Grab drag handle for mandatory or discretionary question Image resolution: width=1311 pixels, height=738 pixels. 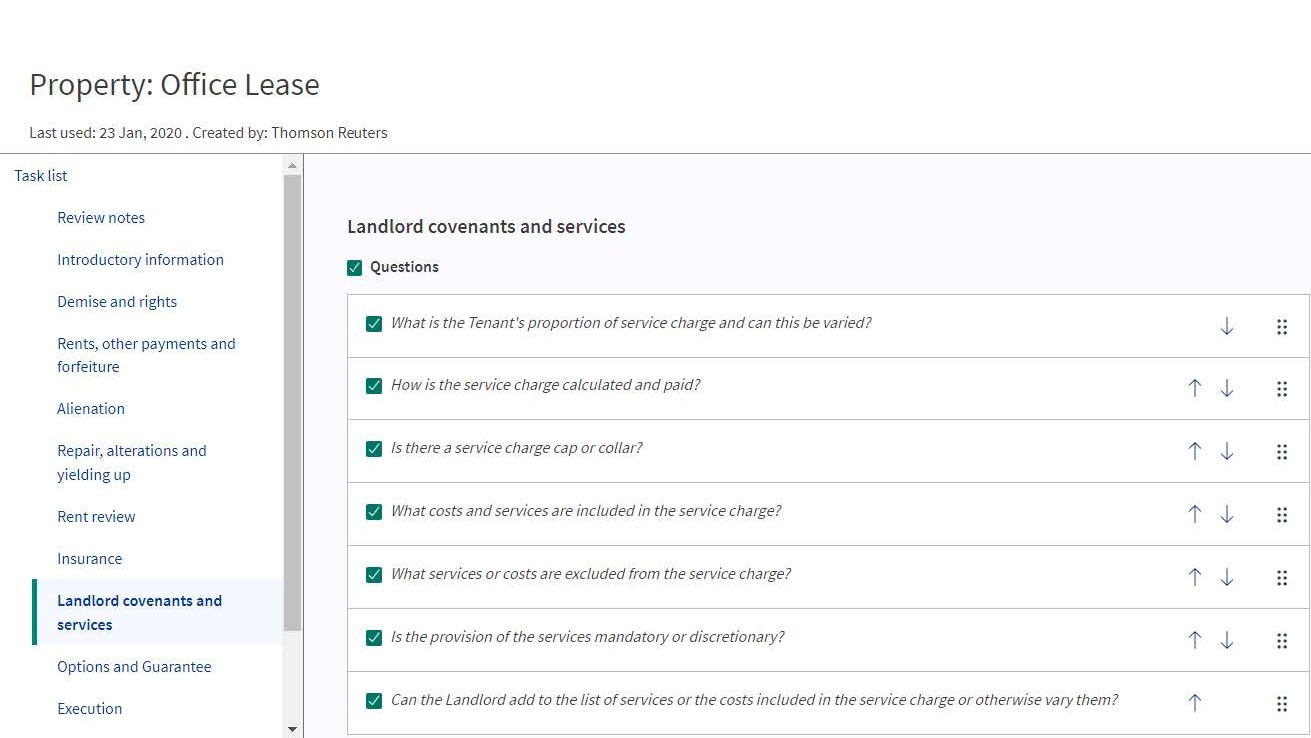tap(1282, 642)
